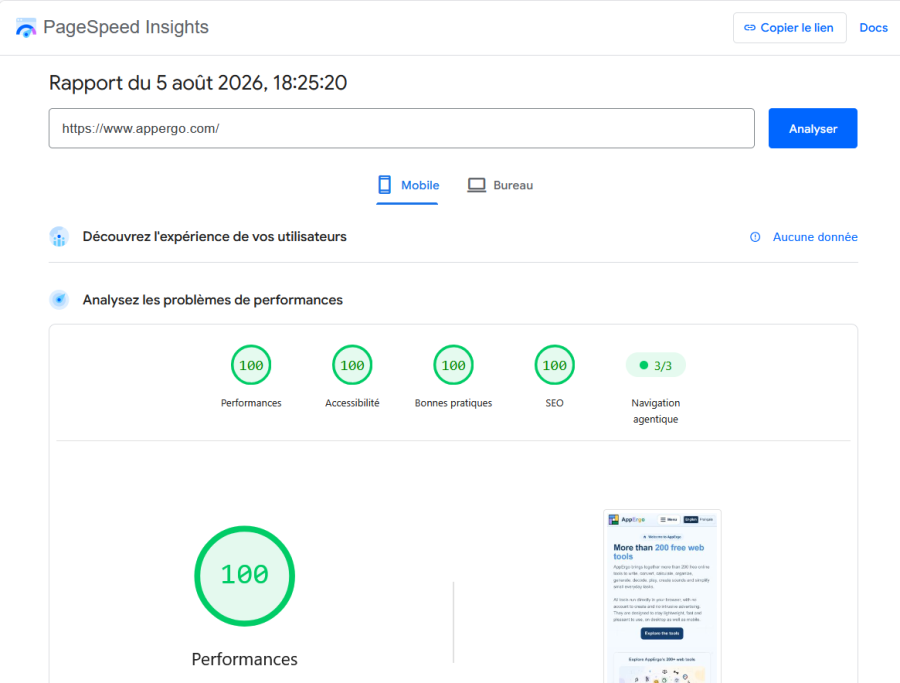Select the SEO 100 score gauge
The height and width of the screenshot is (683, 900).
tap(554, 365)
